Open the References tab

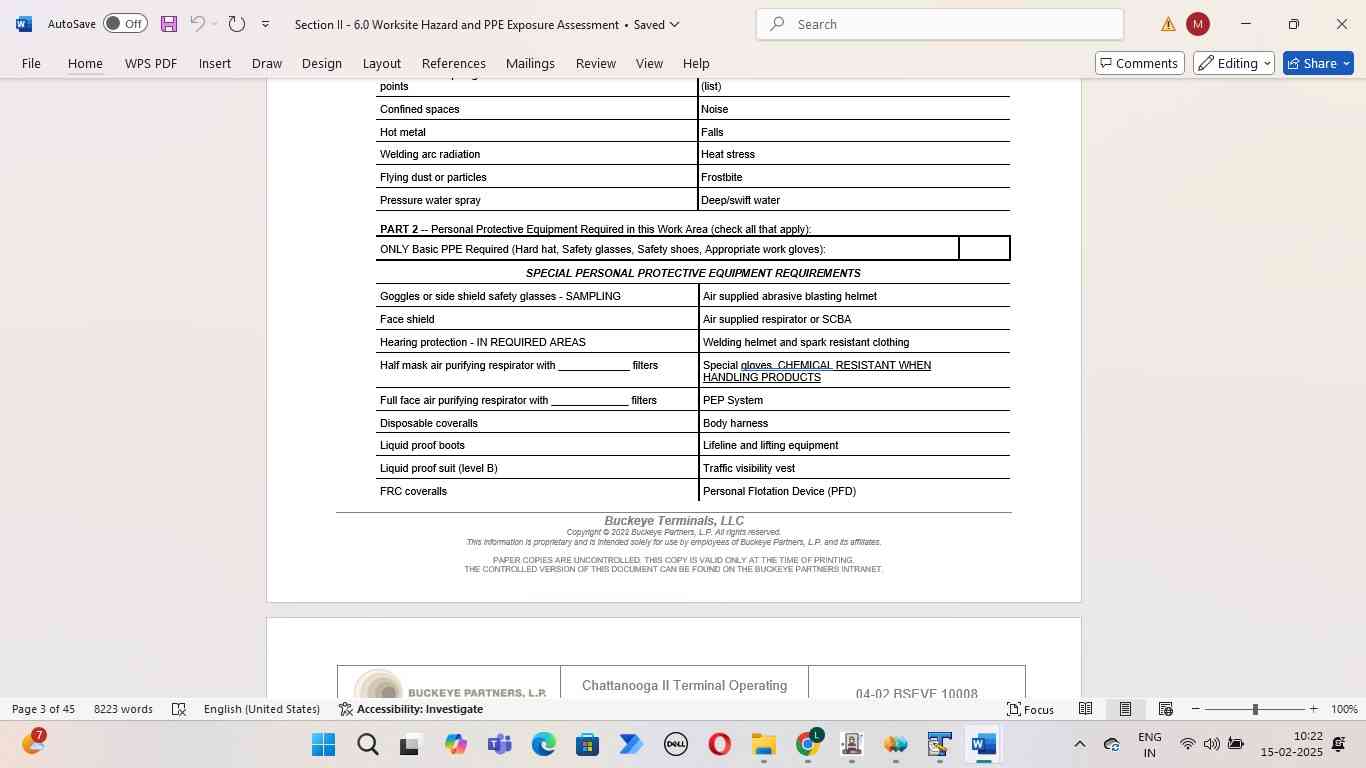pyautogui.click(x=454, y=63)
